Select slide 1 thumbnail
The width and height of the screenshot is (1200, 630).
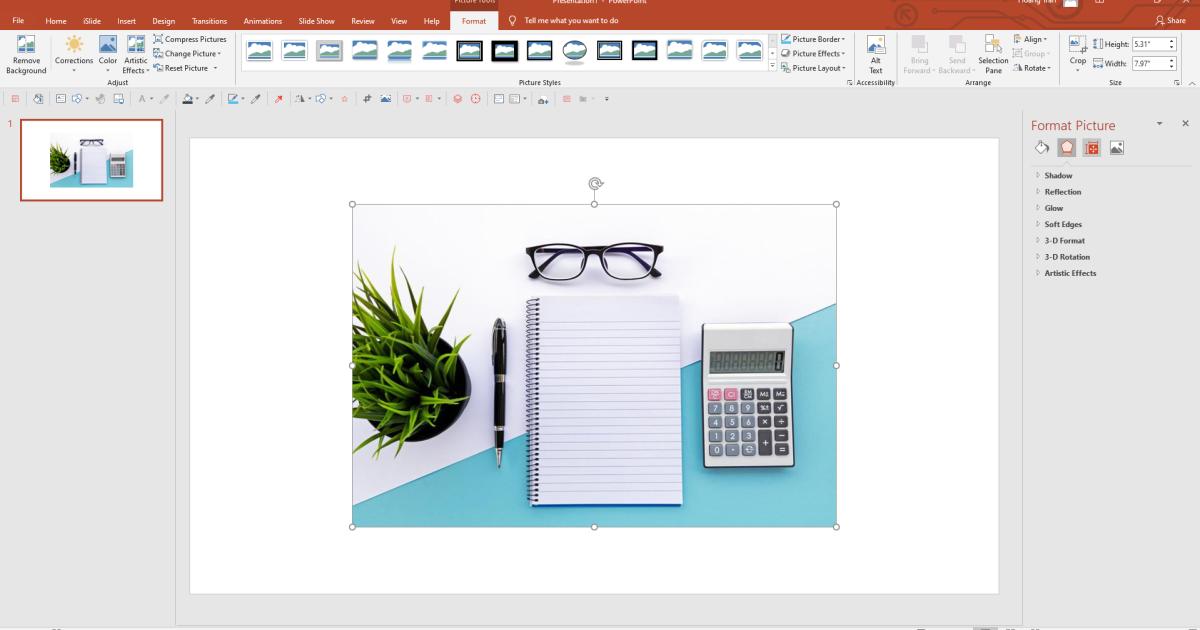coord(91,159)
